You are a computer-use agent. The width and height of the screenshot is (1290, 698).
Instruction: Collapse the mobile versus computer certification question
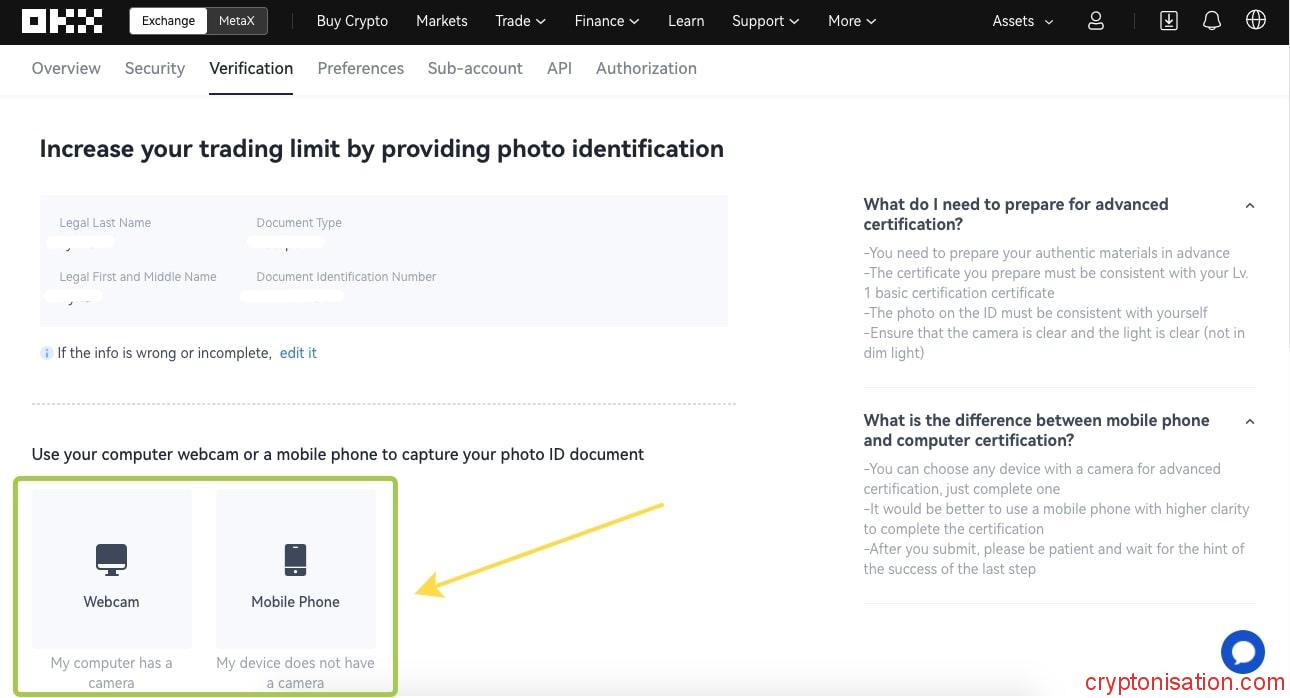coord(1249,421)
